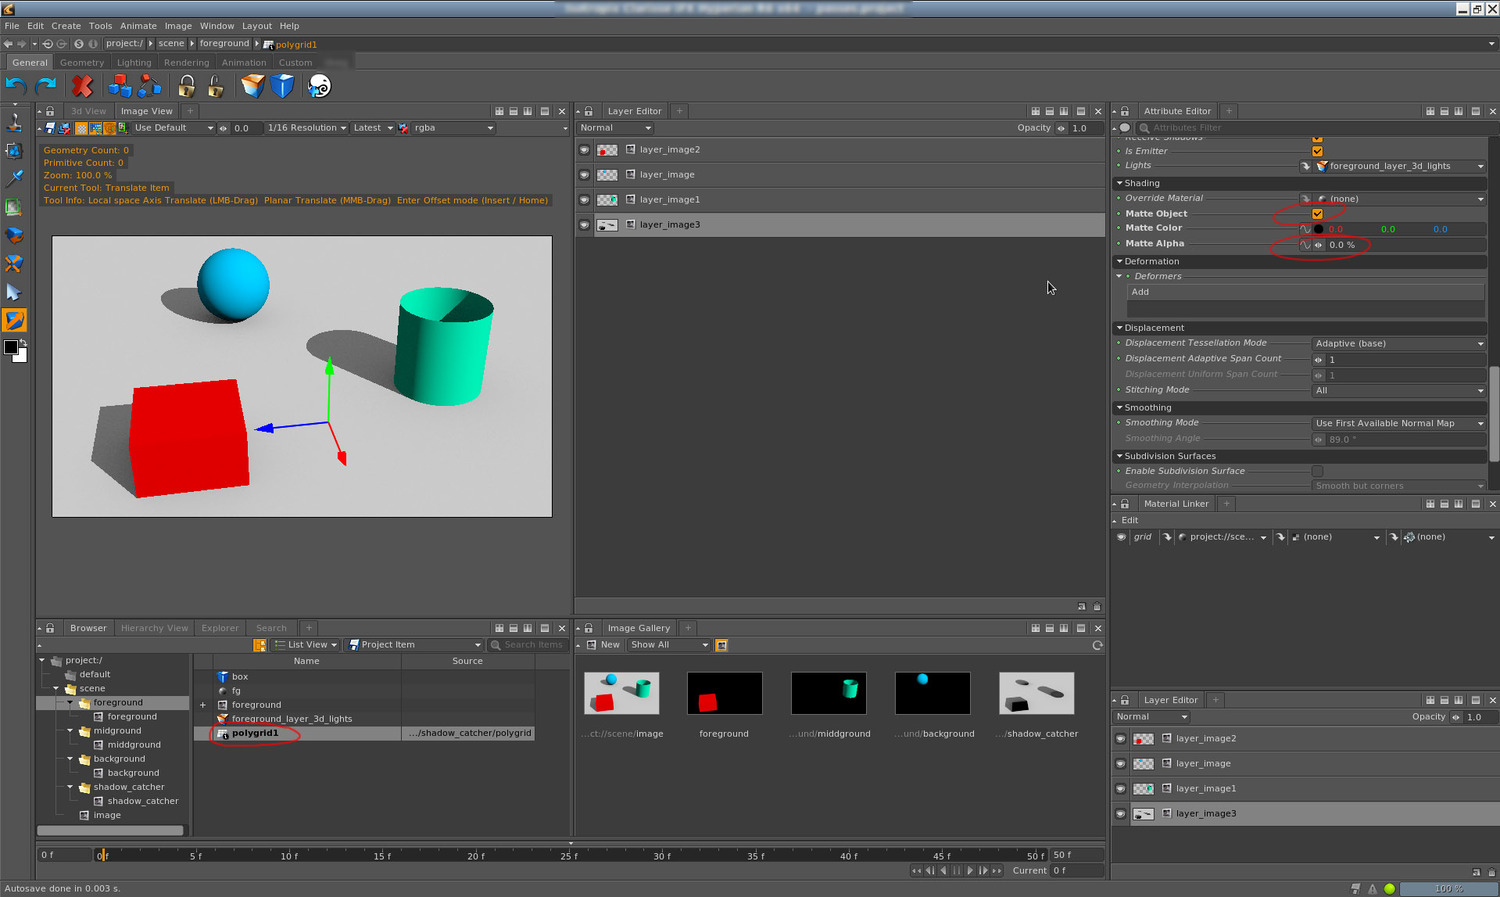Hide layer_image1 in the top Layer Editor
This screenshot has width=1500, height=897.
tap(584, 200)
